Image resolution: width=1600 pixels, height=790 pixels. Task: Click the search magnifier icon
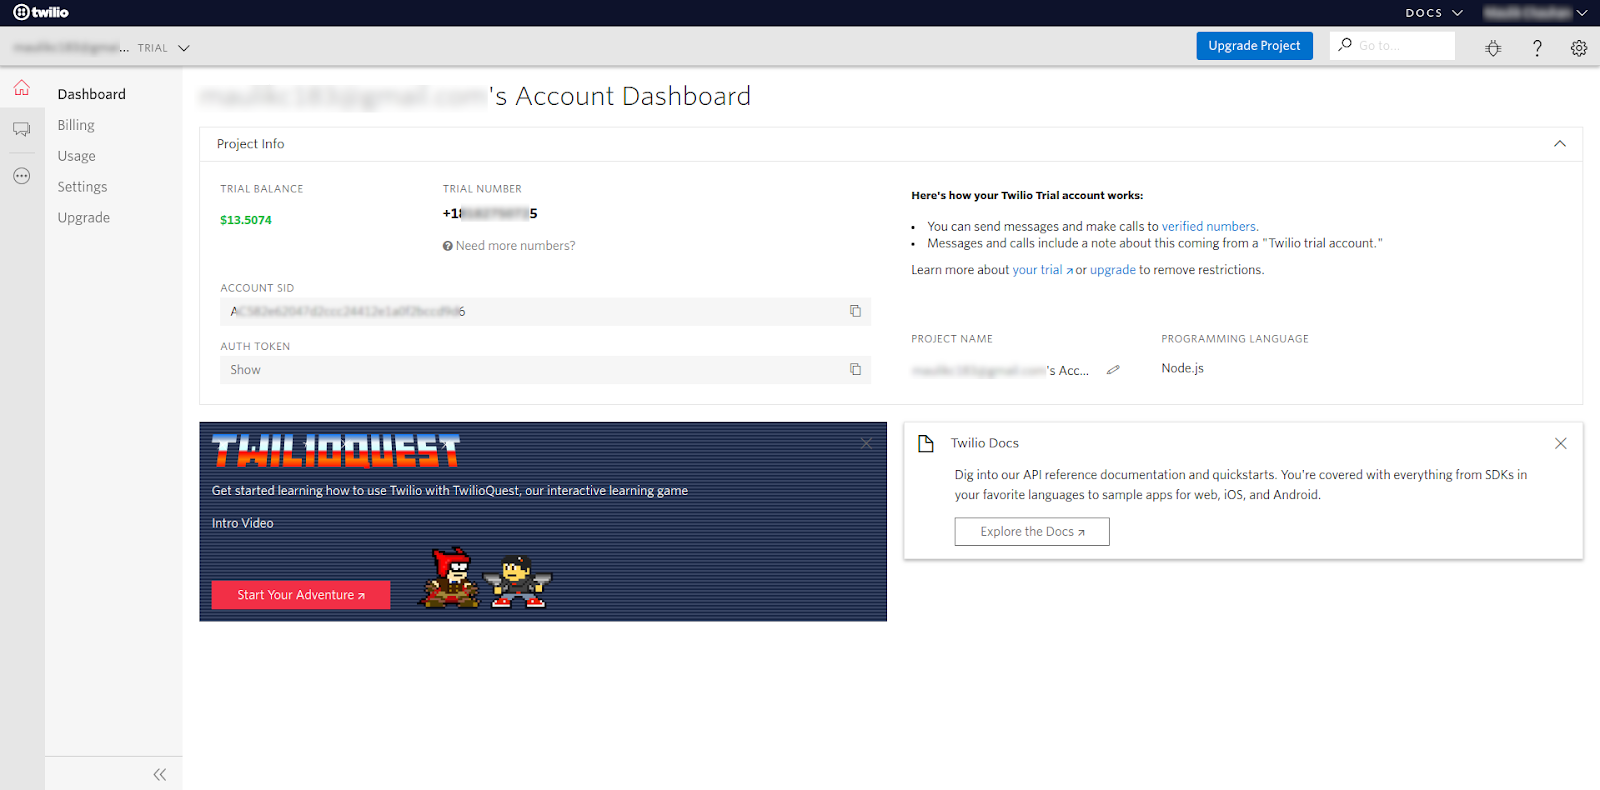1345,45
